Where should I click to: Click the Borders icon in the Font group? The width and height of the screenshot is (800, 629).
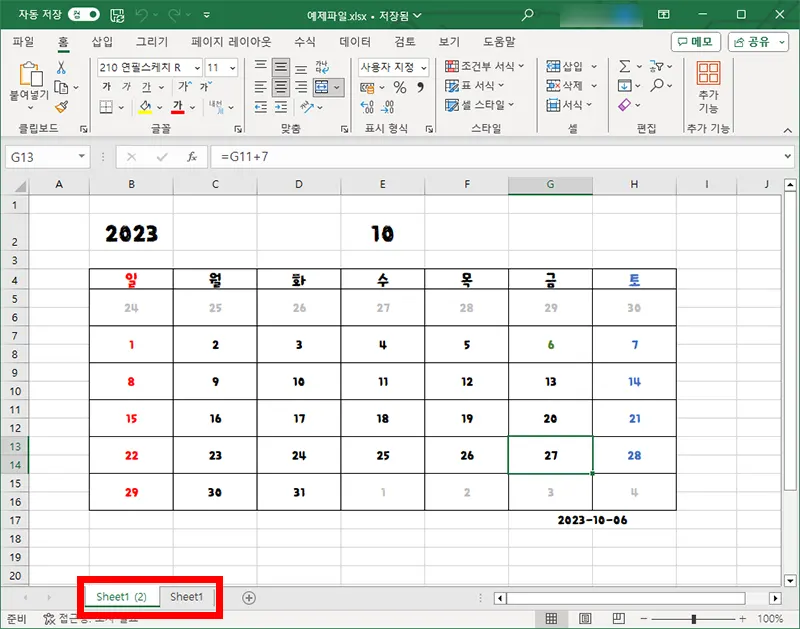click(105, 106)
